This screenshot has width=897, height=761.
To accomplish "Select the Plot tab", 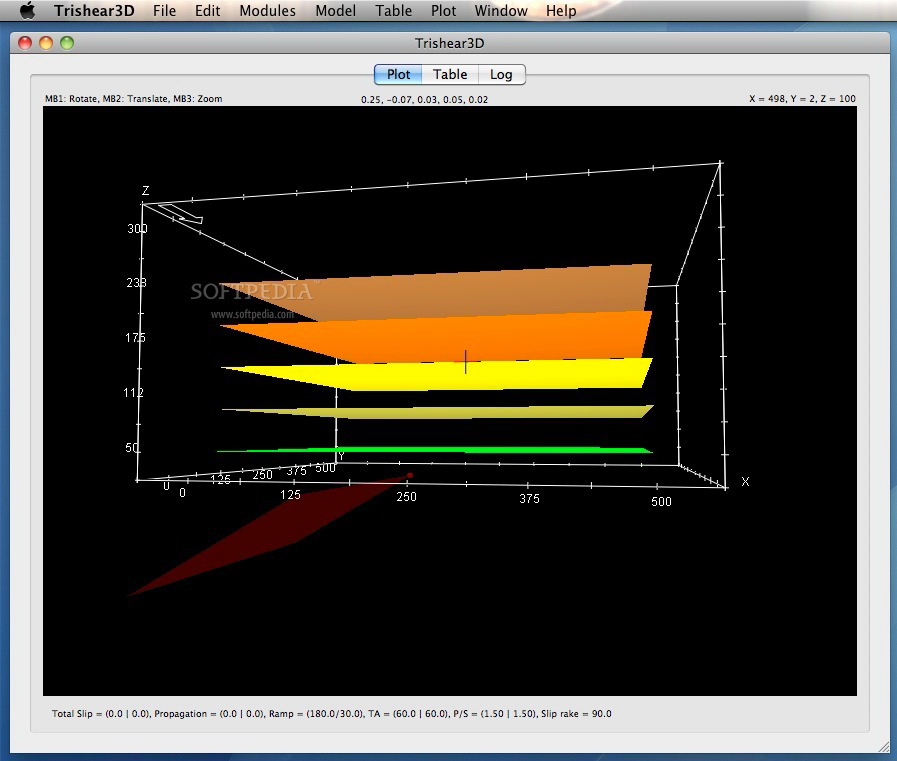I will click(x=398, y=74).
